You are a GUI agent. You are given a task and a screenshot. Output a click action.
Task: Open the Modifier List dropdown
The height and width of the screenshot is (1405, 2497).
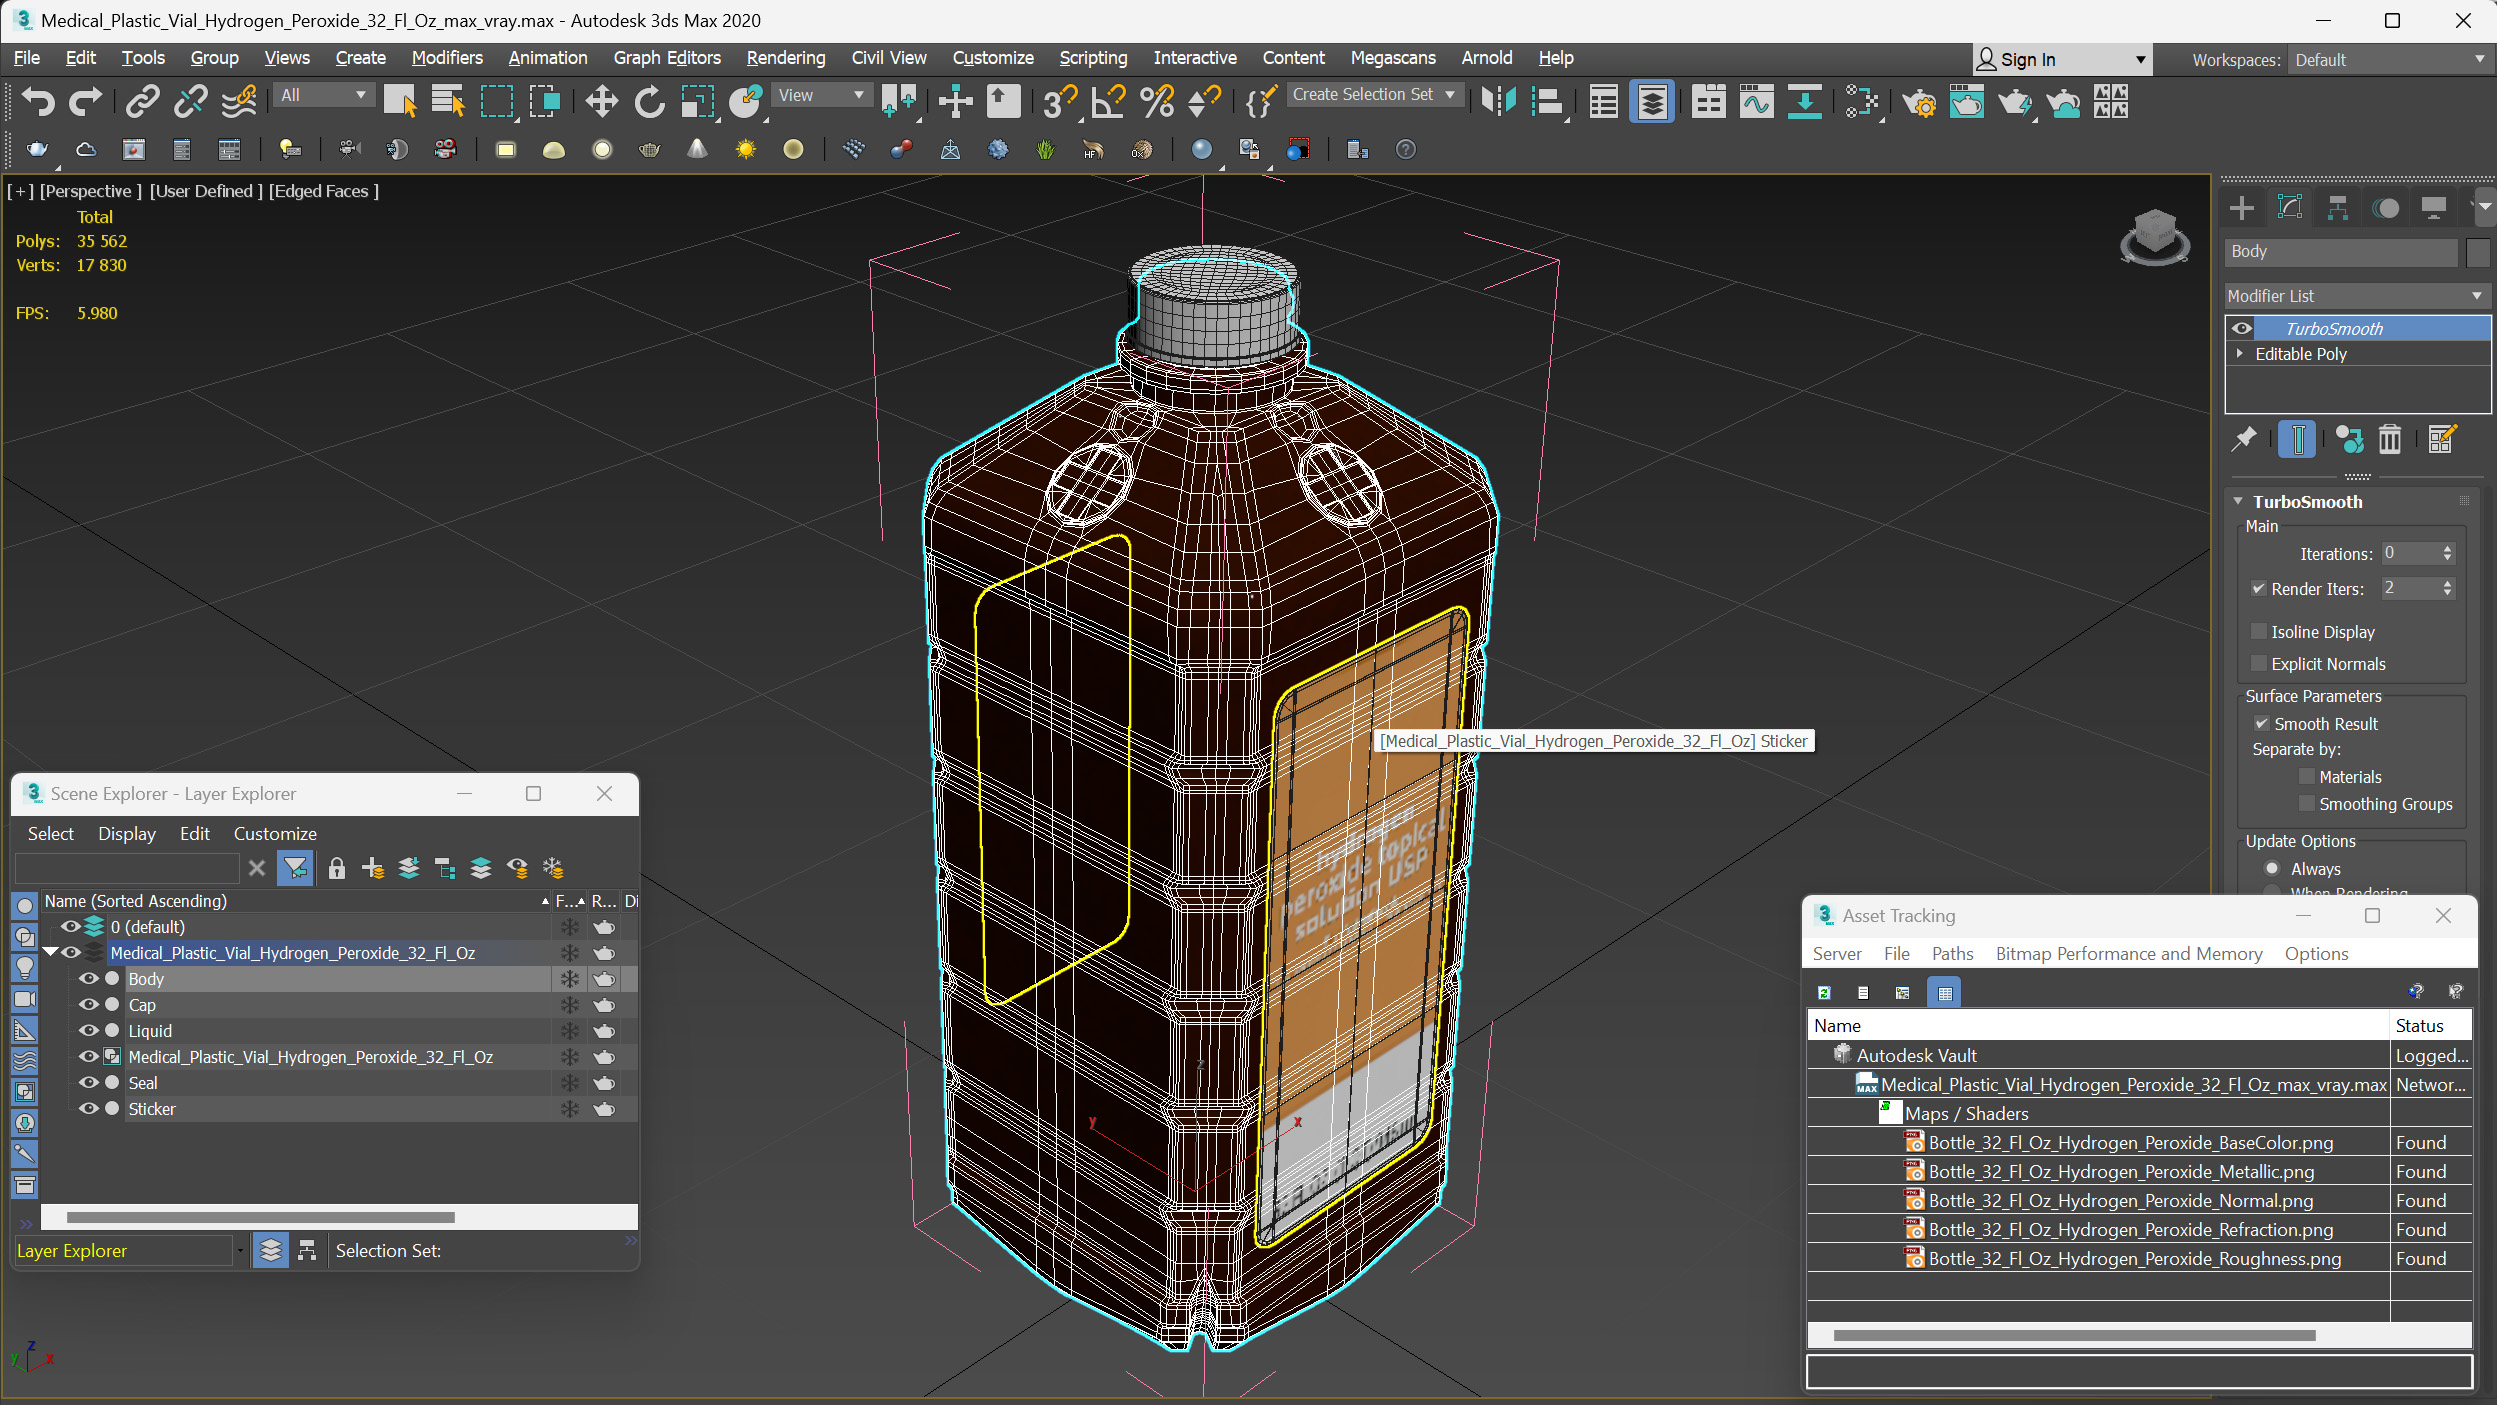2355,296
